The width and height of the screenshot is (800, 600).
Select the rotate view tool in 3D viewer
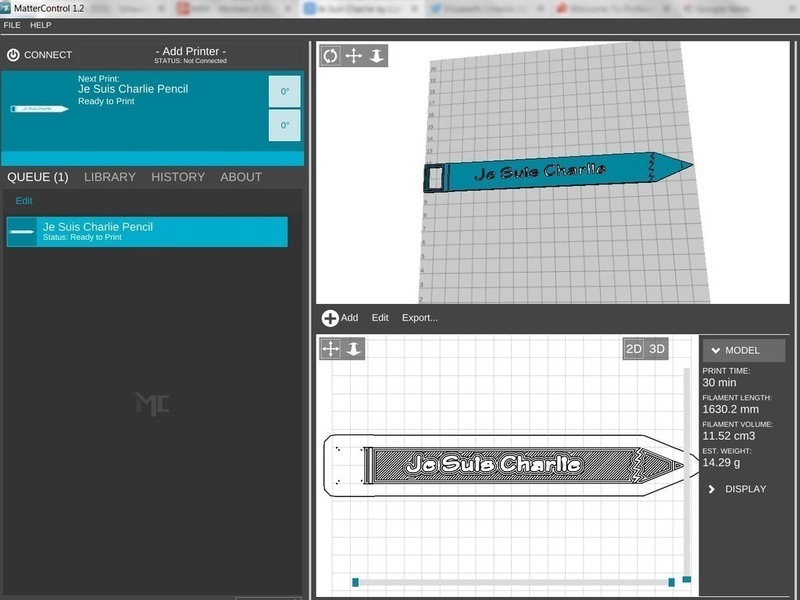coord(331,56)
